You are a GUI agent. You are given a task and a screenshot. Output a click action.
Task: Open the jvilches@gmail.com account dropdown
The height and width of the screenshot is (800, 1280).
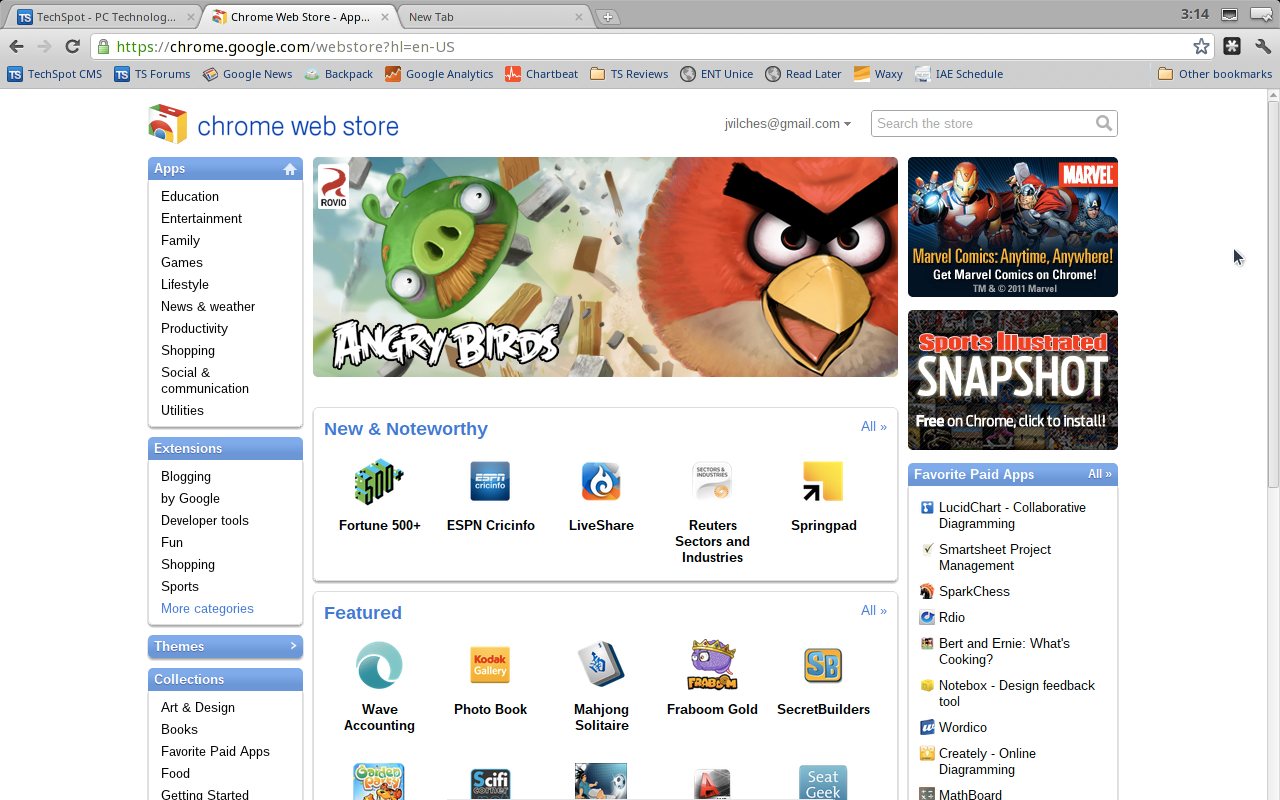pyautogui.click(x=788, y=123)
